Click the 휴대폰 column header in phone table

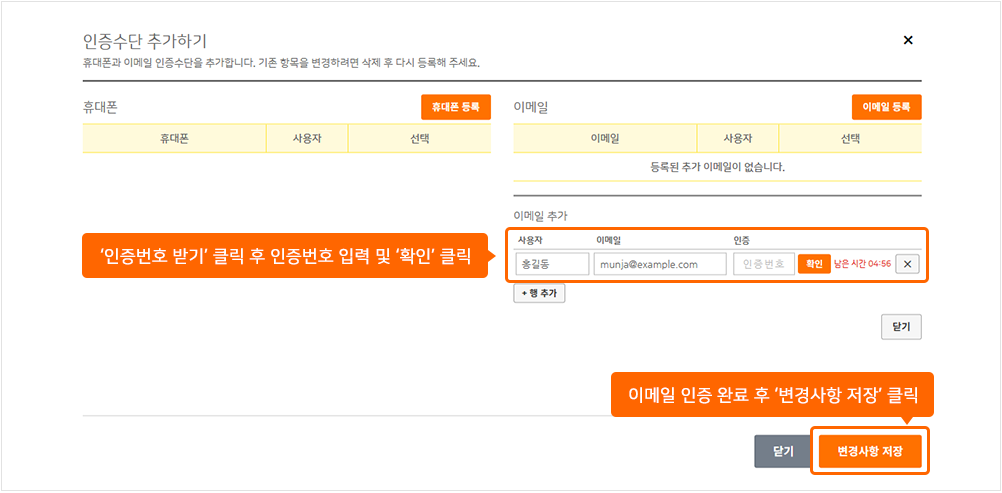(x=174, y=139)
